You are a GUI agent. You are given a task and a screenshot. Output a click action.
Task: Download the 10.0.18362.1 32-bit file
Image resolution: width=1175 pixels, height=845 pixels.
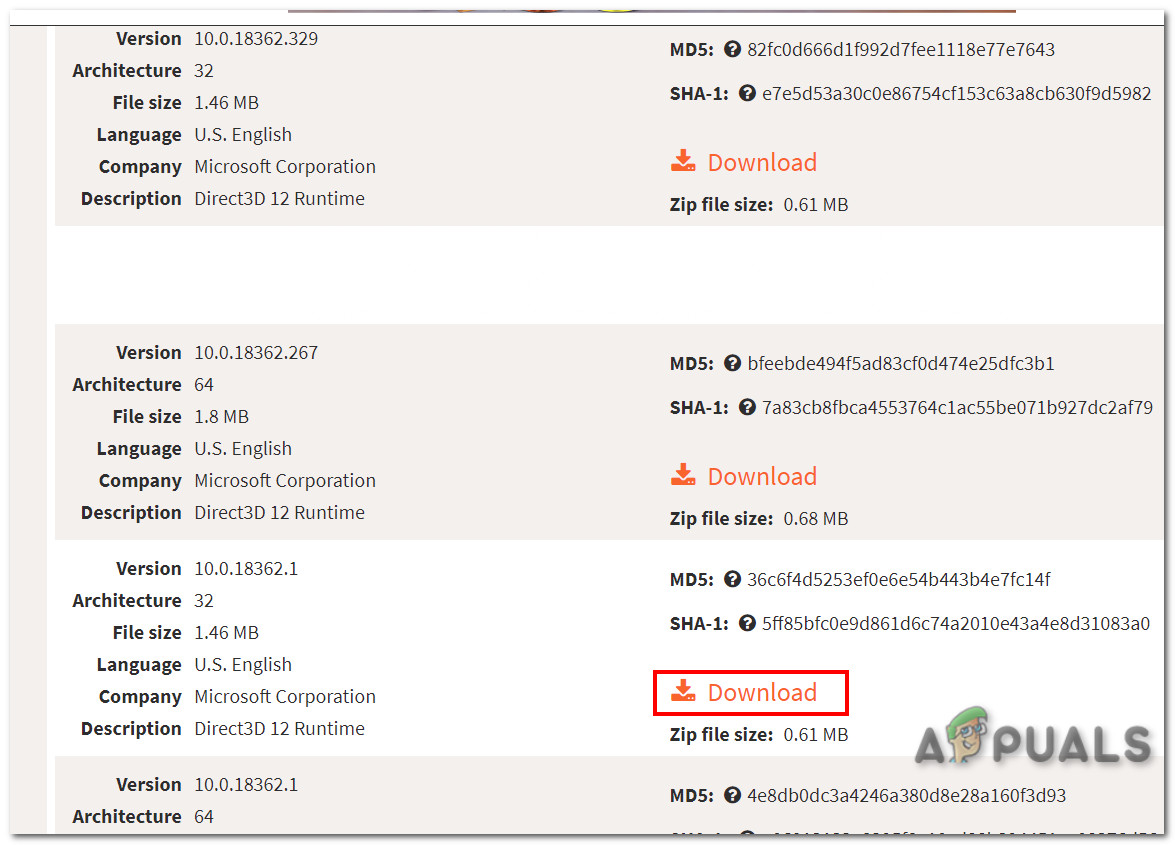point(743,691)
